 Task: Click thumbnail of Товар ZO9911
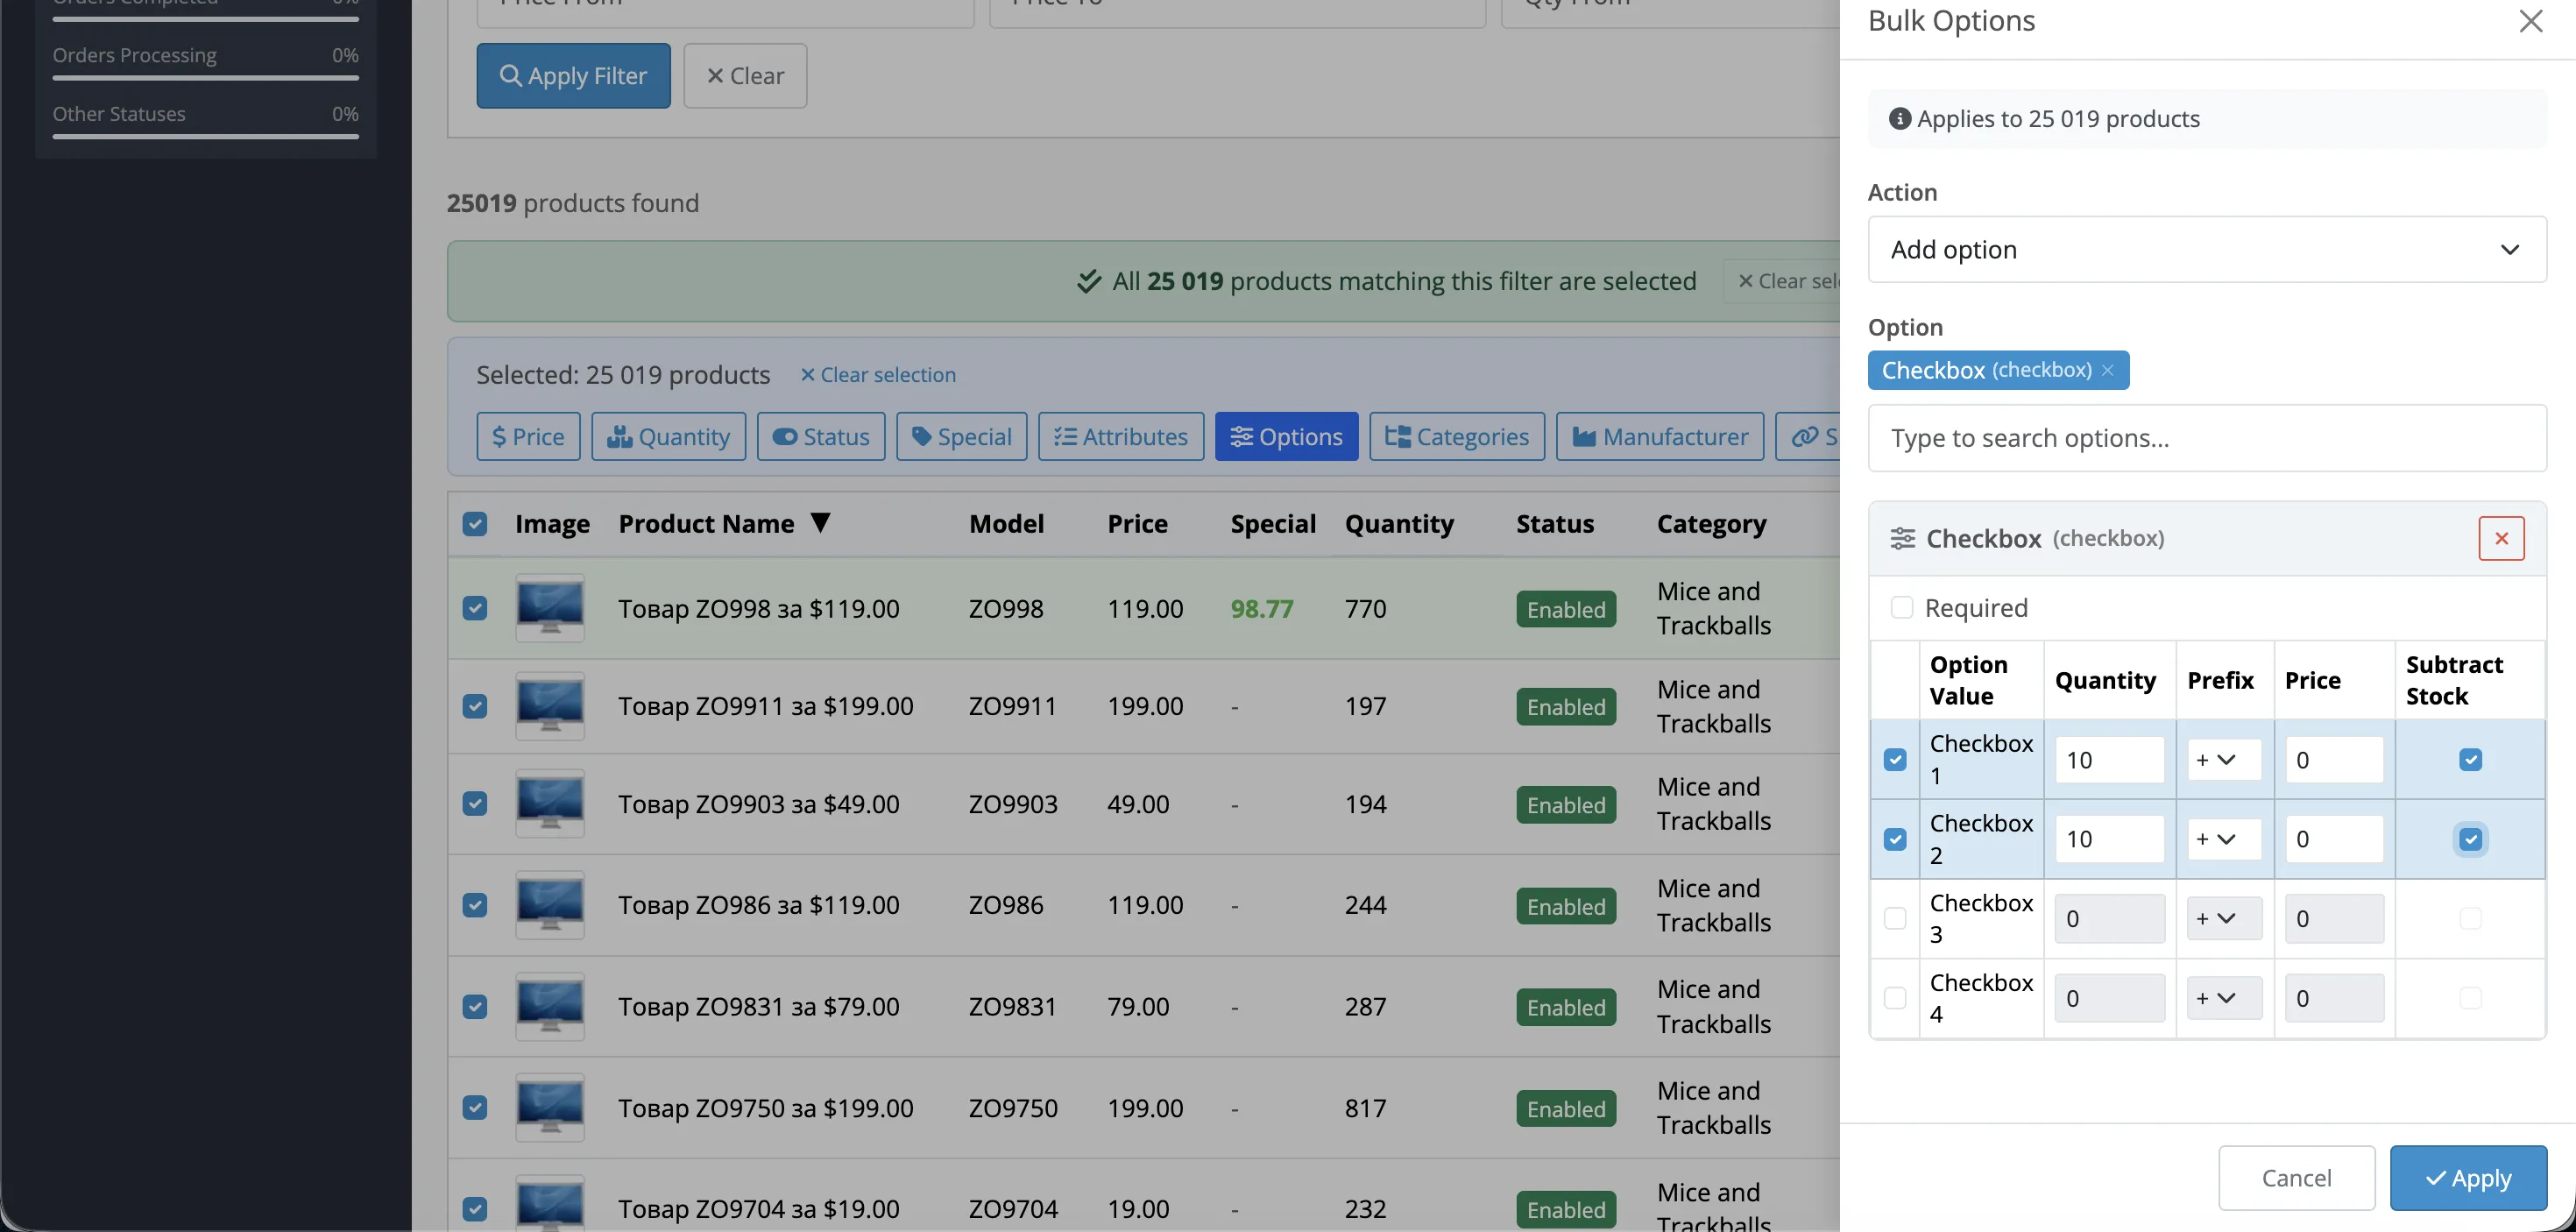[x=550, y=706]
